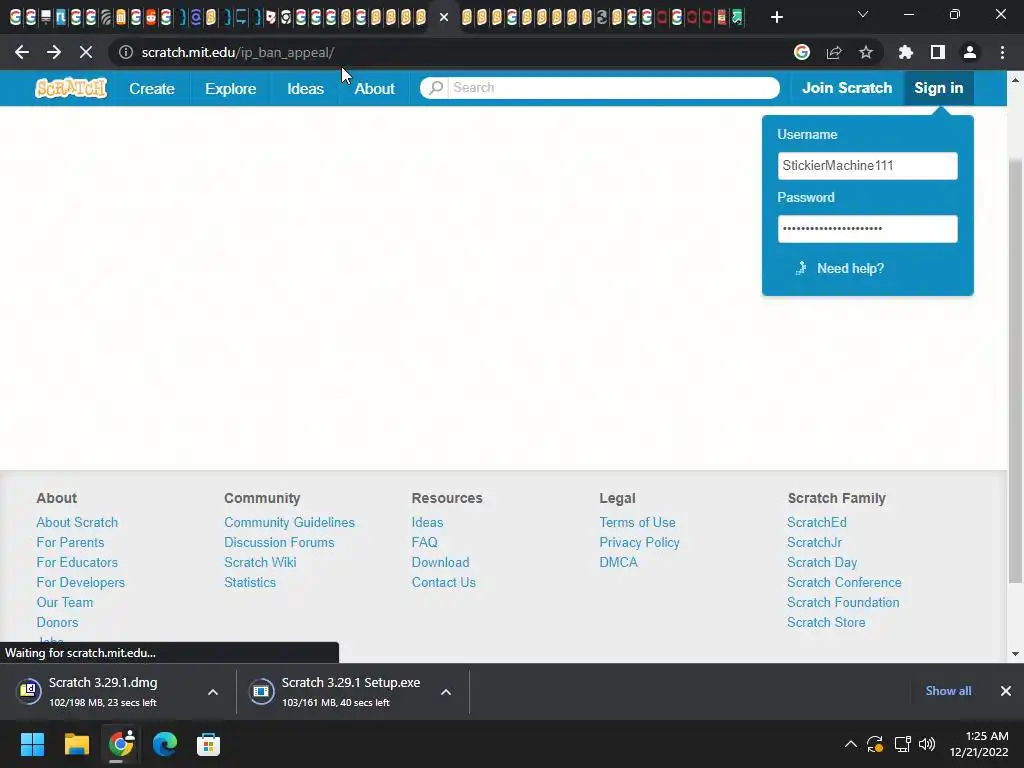Open the Windows Start menu
Screen dimensions: 1024x768
[32, 744]
